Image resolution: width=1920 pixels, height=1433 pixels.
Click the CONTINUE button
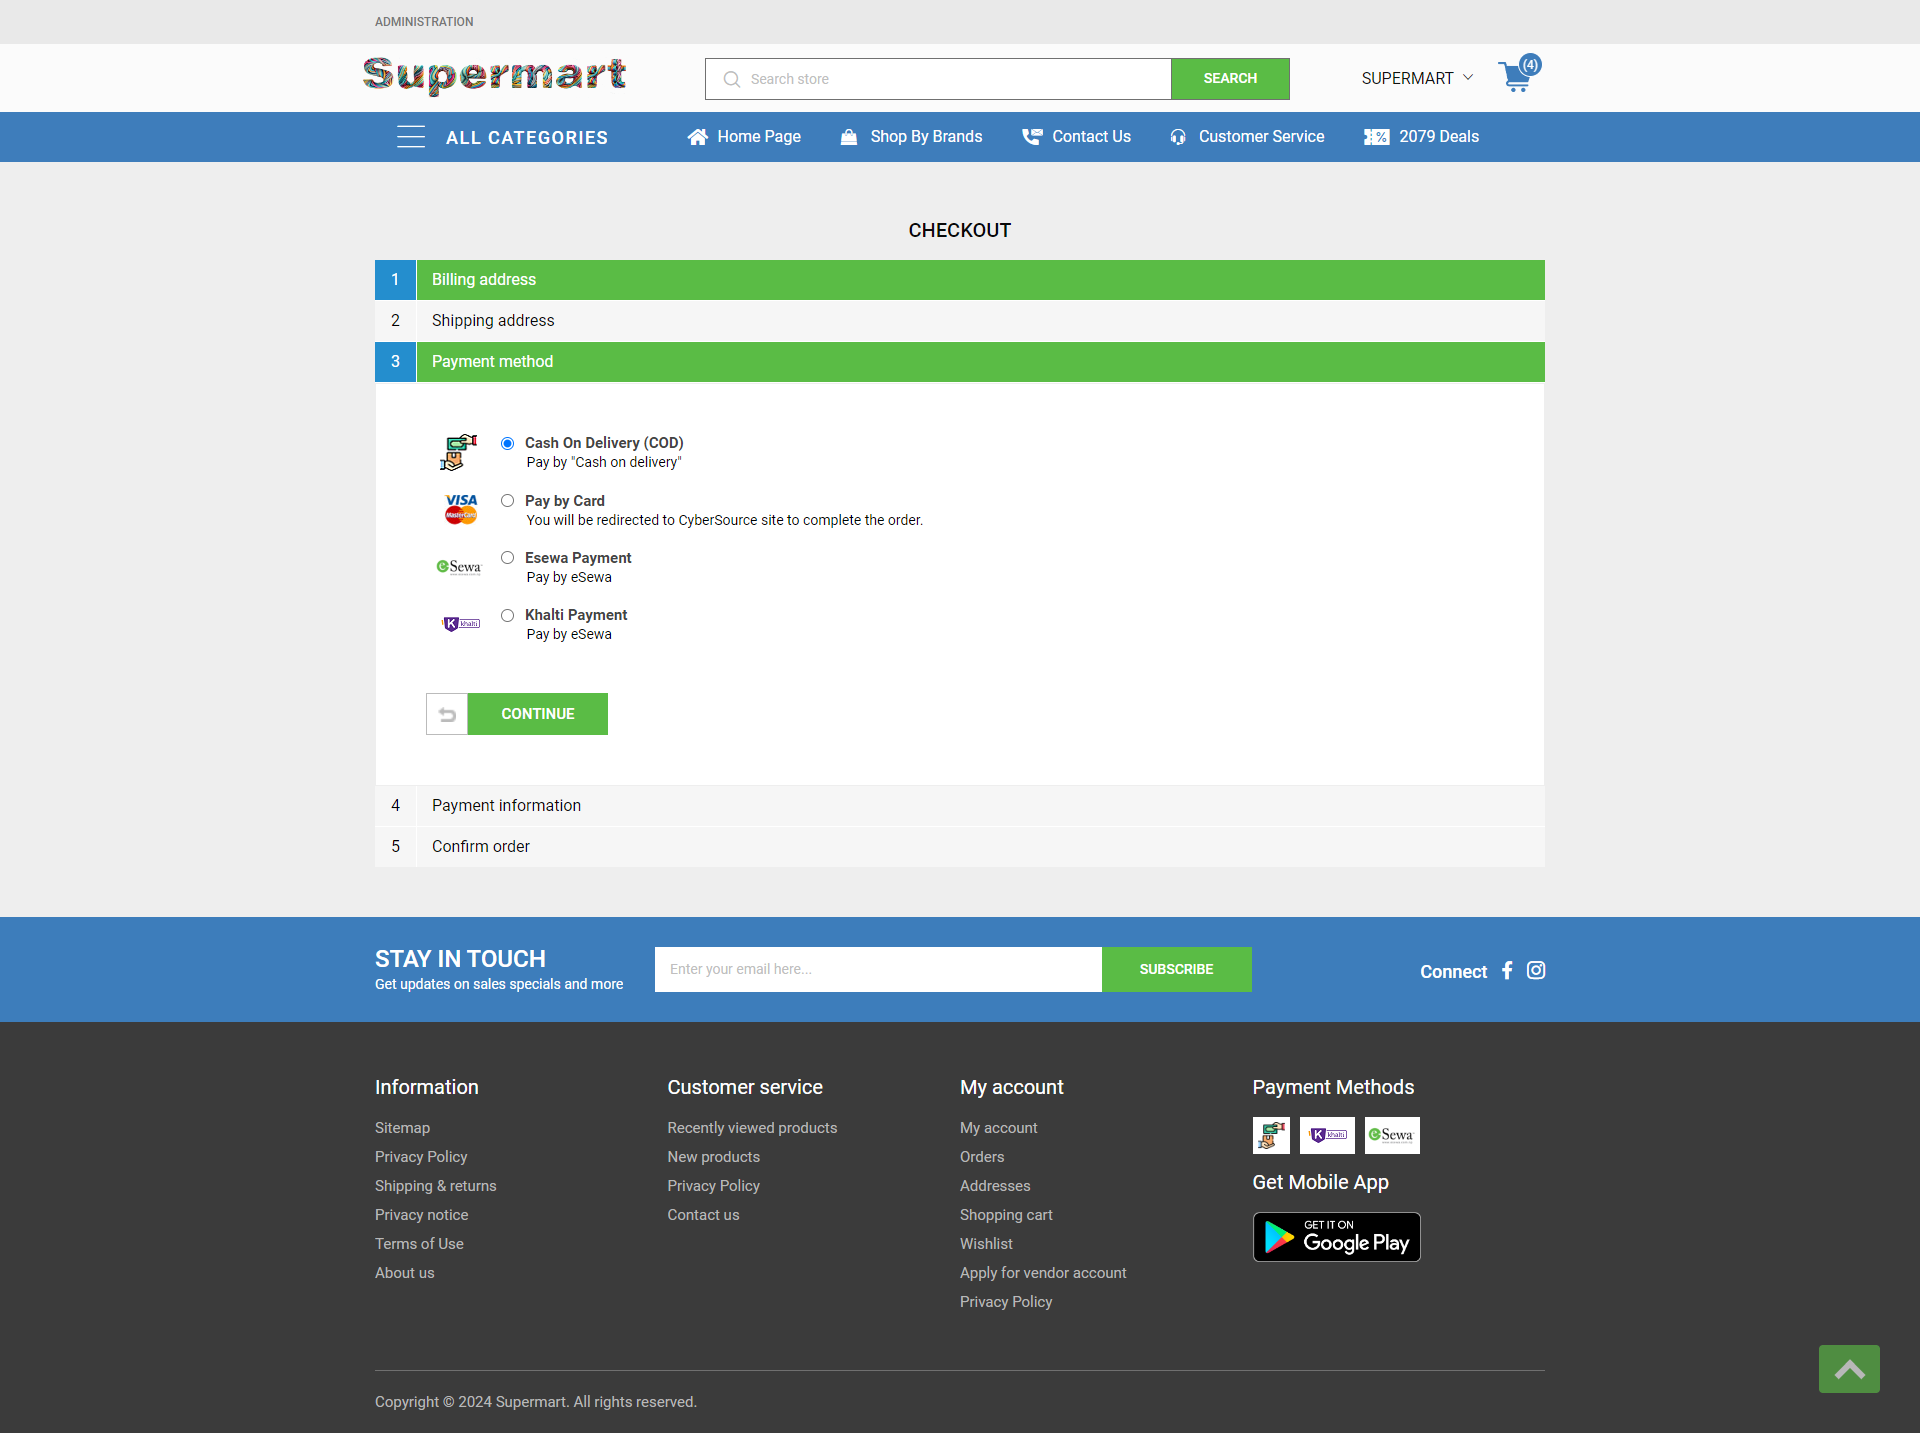538,714
